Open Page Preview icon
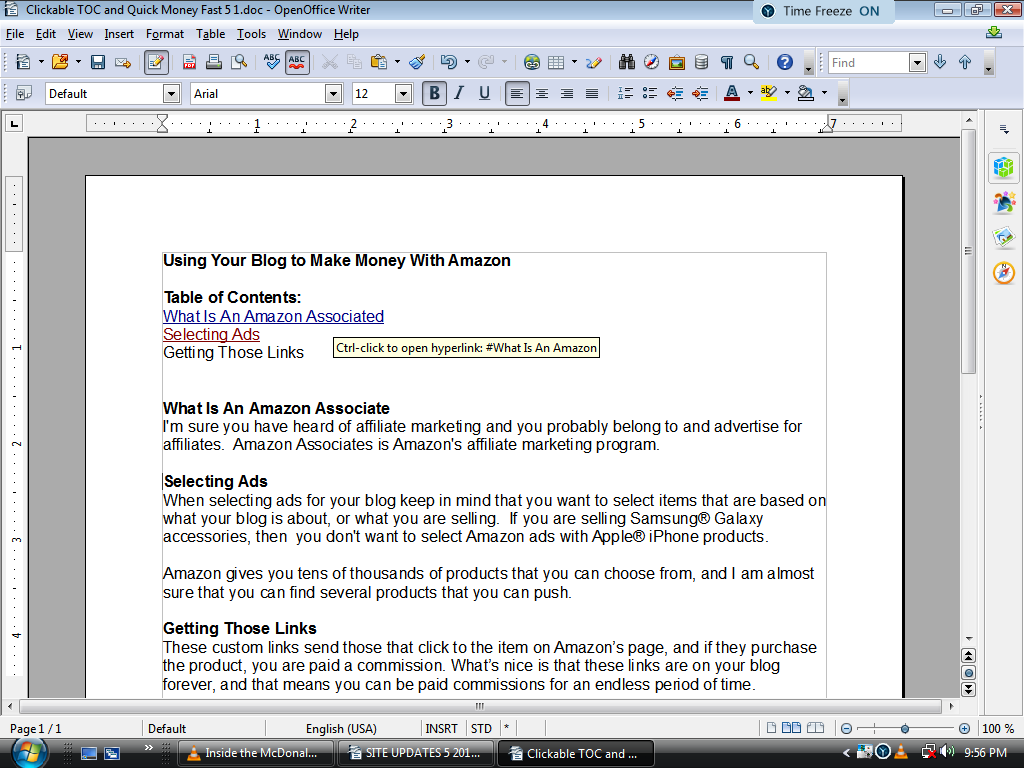1024x768 pixels. [x=239, y=62]
